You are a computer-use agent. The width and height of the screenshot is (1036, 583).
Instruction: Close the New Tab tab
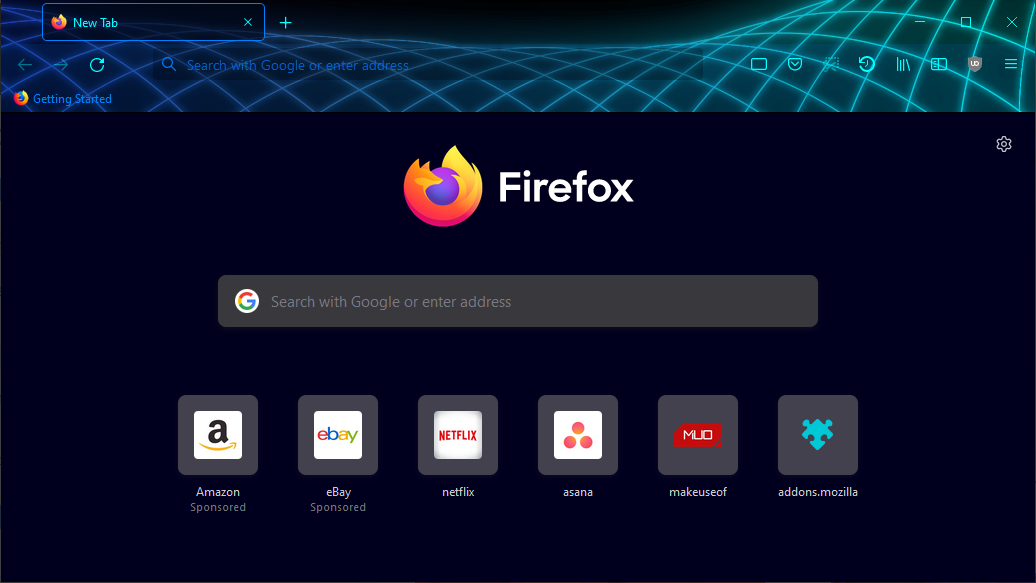tap(248, 22)
